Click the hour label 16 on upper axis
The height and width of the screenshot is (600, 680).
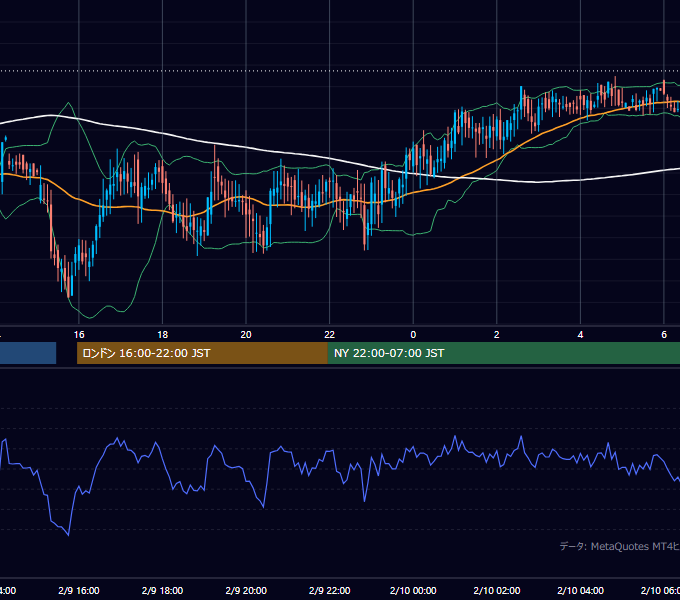click(x=79, y=335)
